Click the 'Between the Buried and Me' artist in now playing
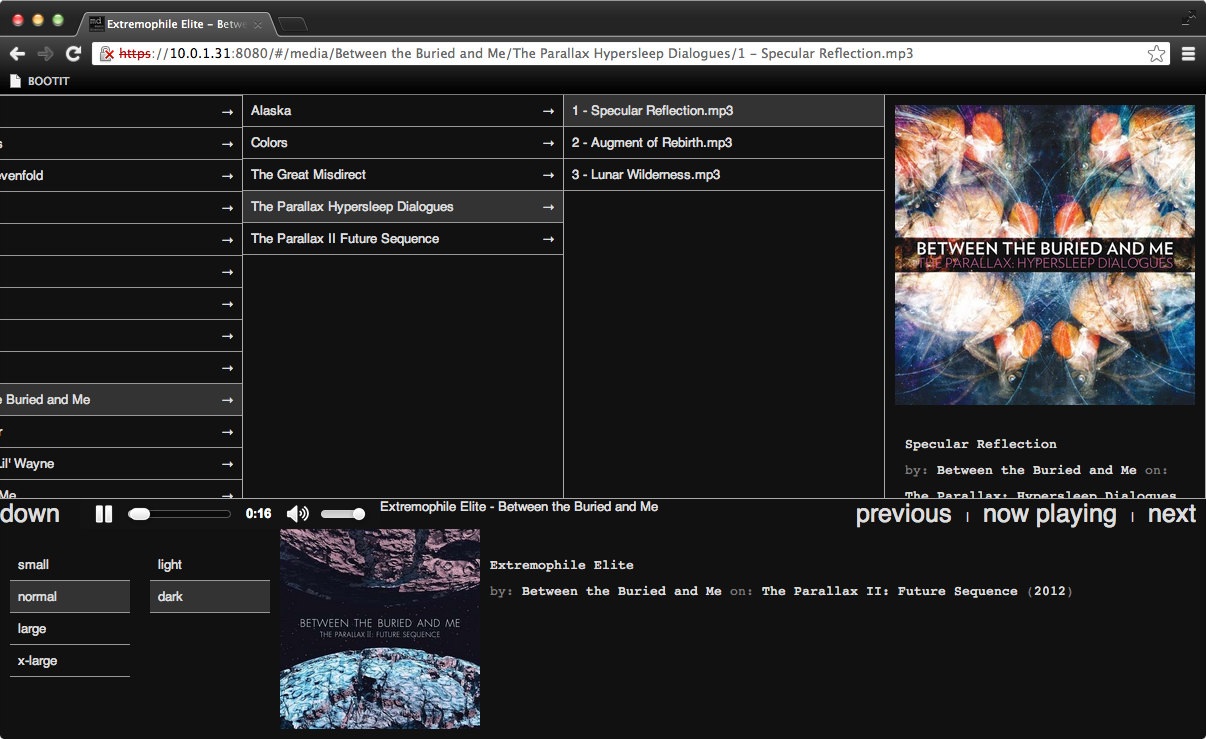This screenshot has height=739, width=1206. click(x=621, y=591)
